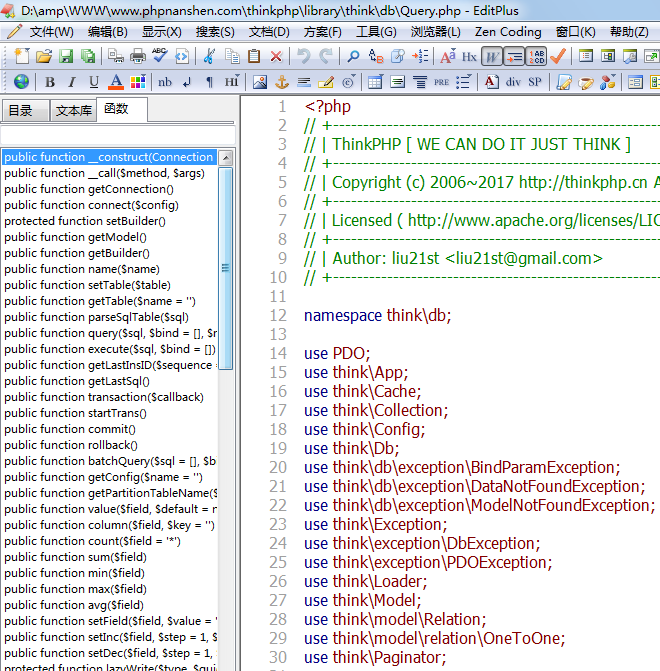
Task: Open the 帮助(Z) menu
Action: tap(629, 32)
